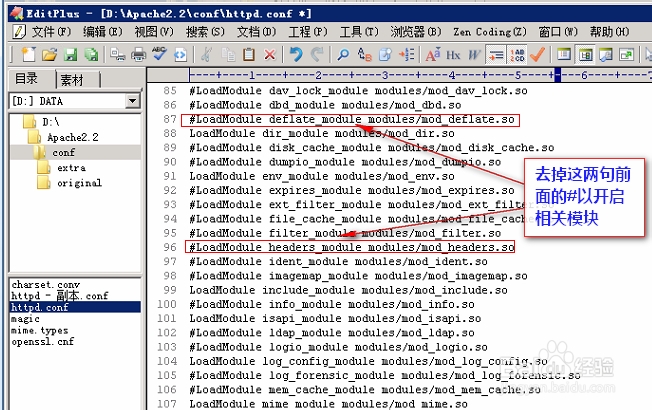Toggle the W word wrap icon

[x=474, y=54]
